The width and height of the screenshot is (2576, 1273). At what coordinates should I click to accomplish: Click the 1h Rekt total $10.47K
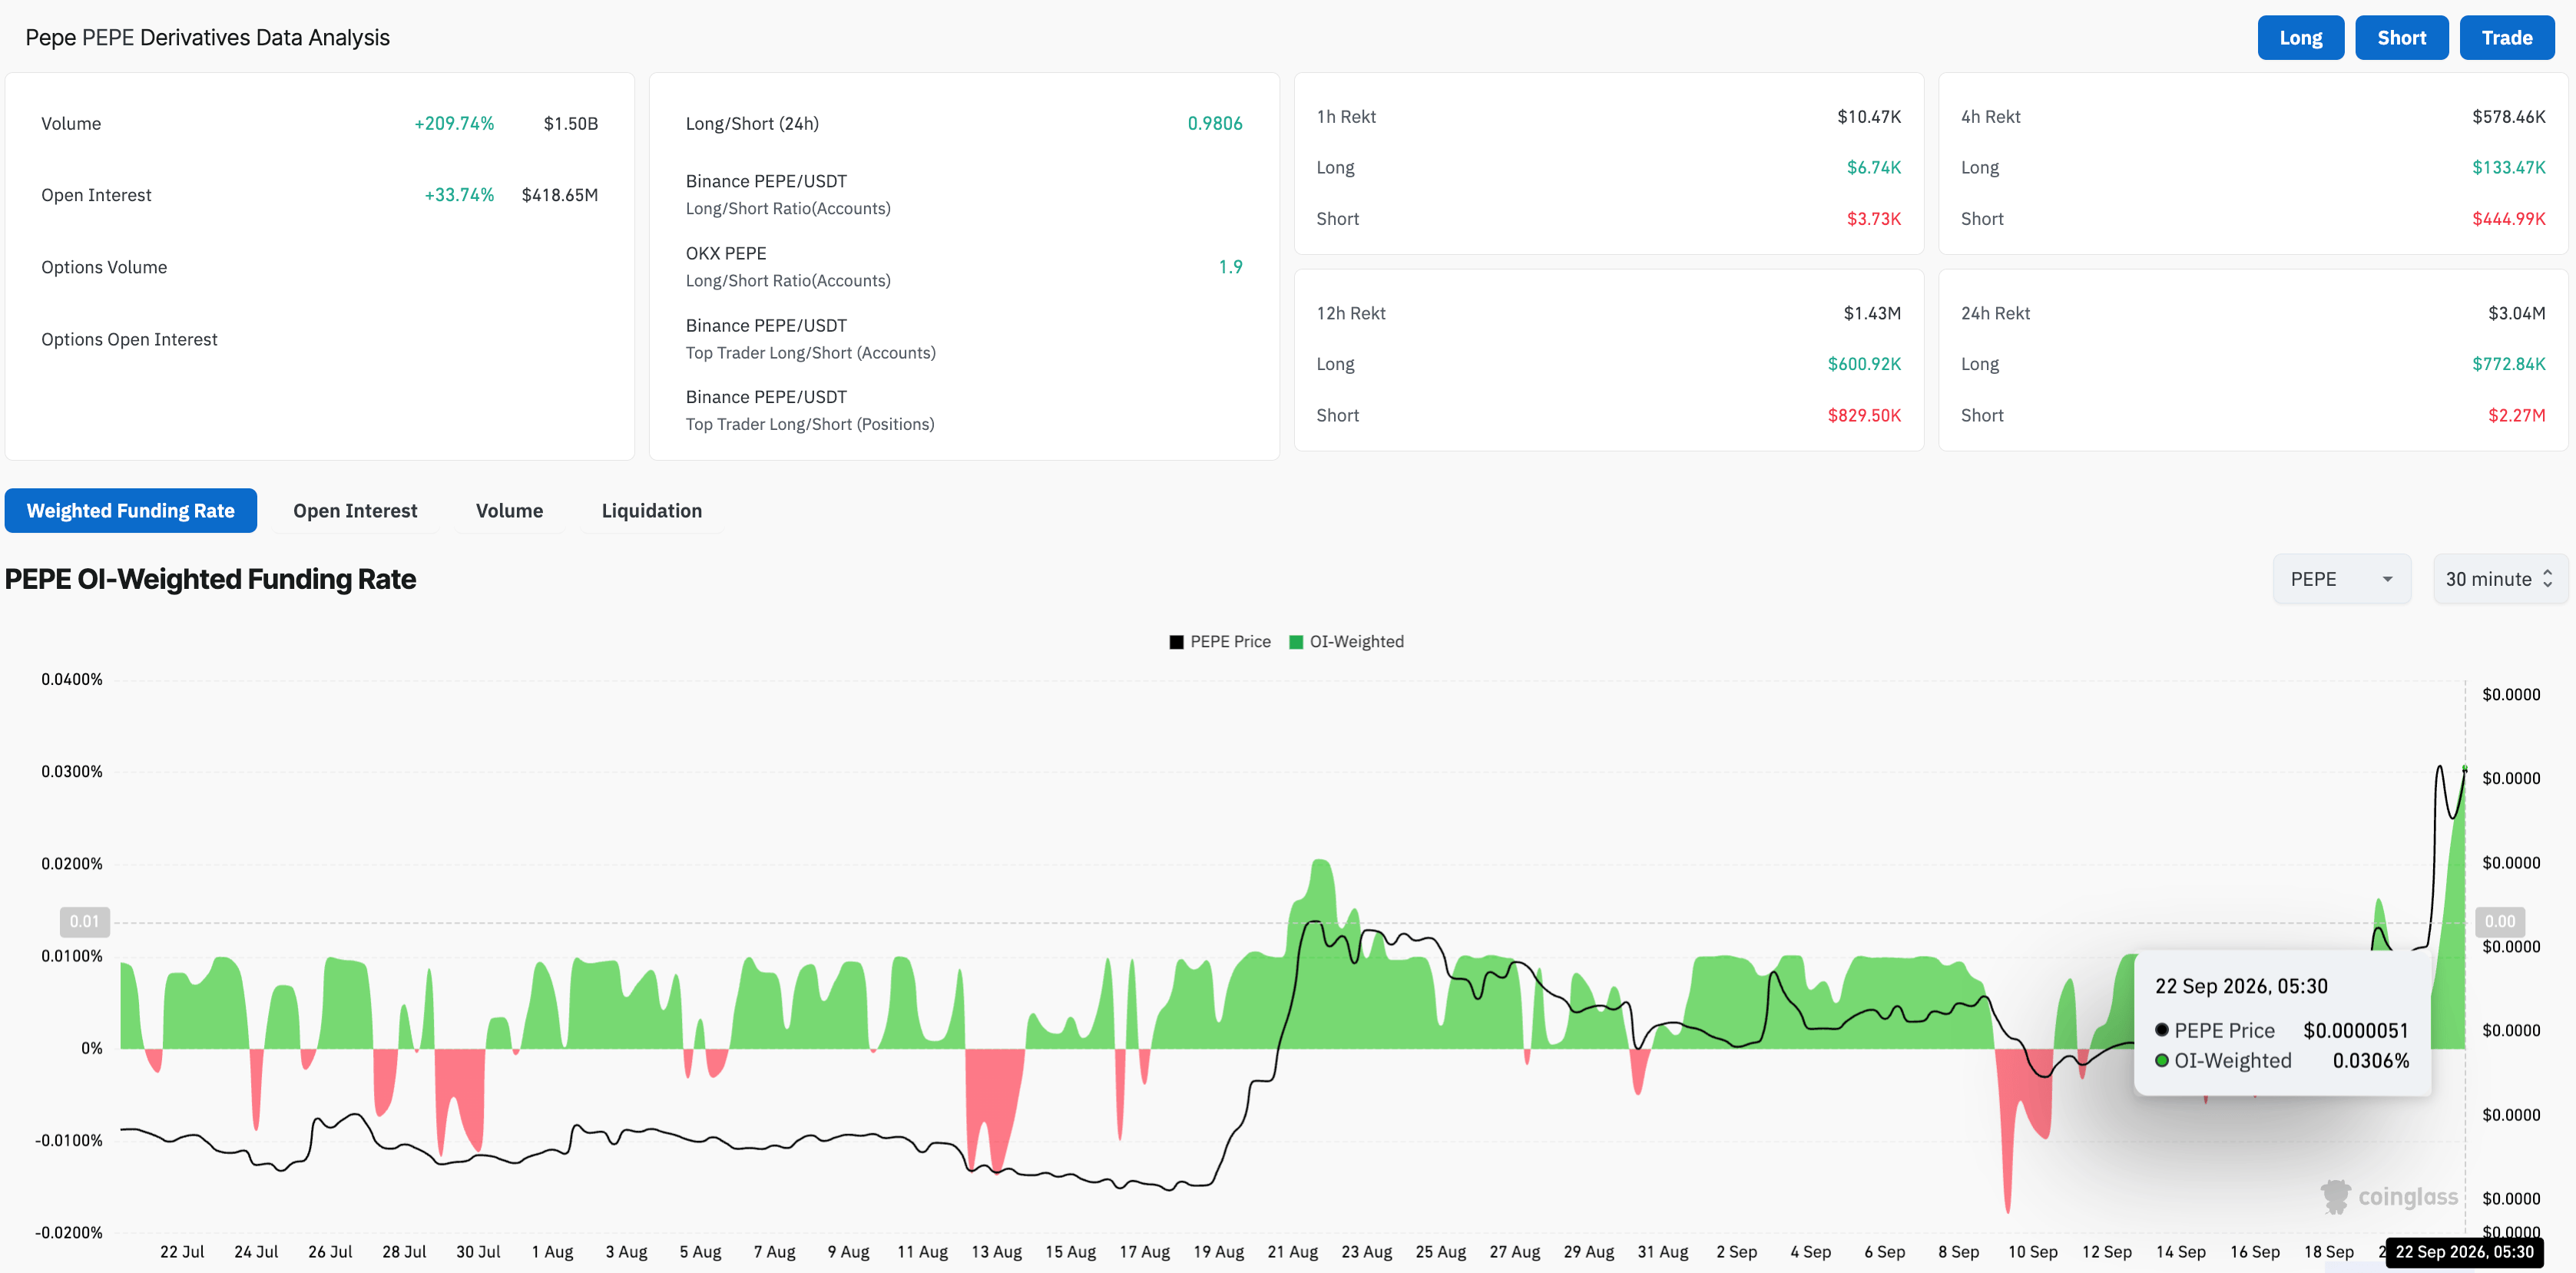tap(1869, 117)
